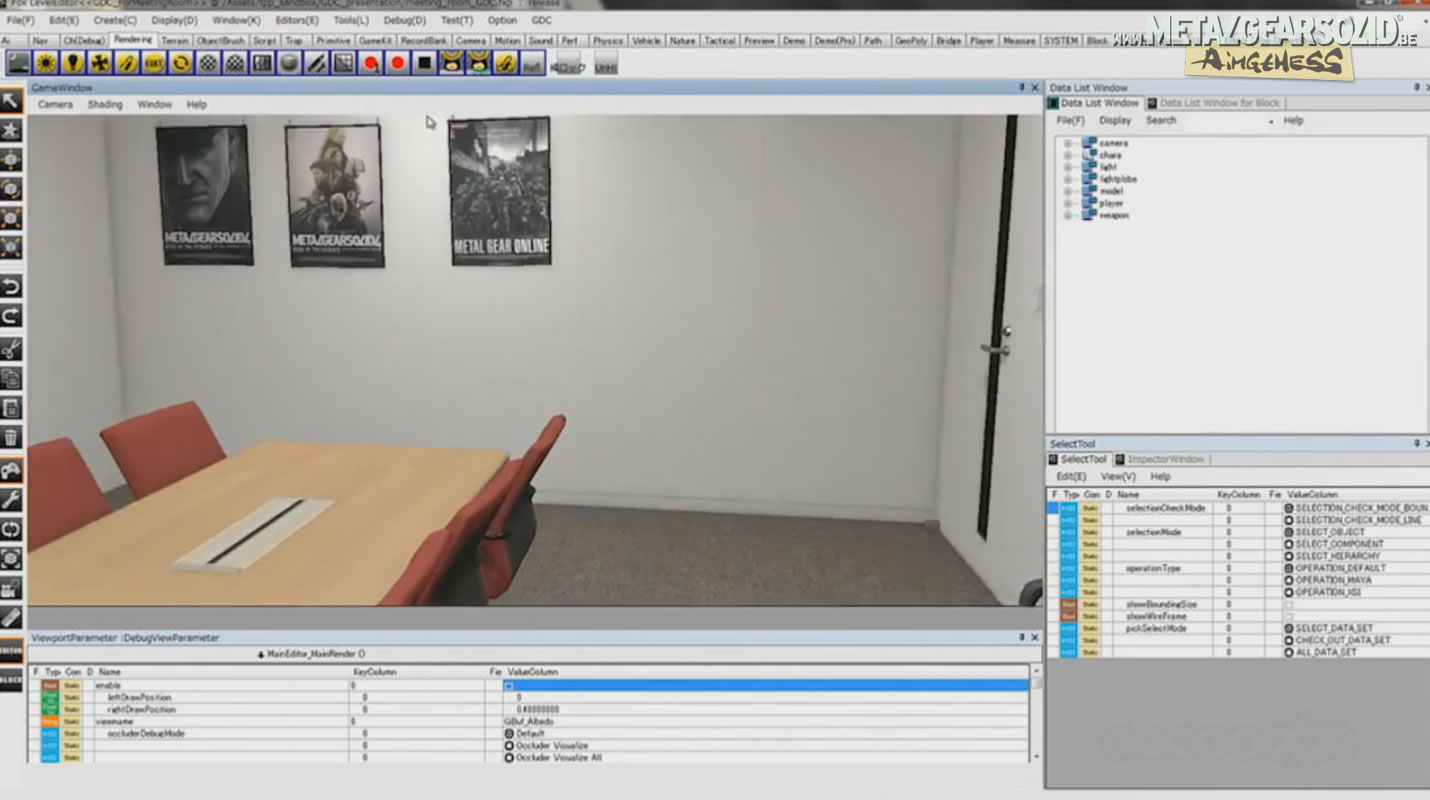Click the first toolbar icon with dark screen
1430x800 pixels.
(18, 63)
